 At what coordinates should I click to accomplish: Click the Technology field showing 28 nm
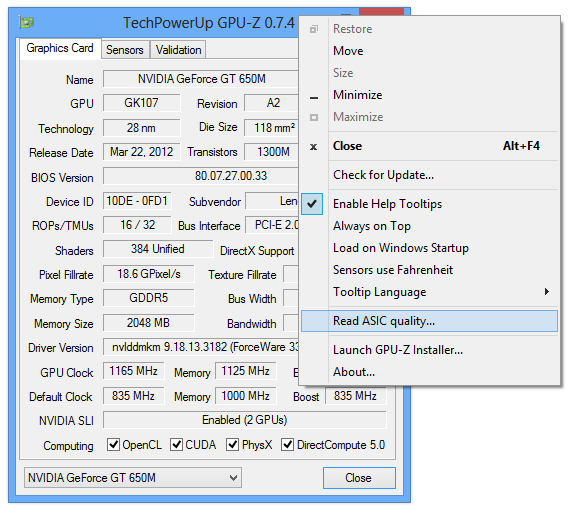pos(142,128)
